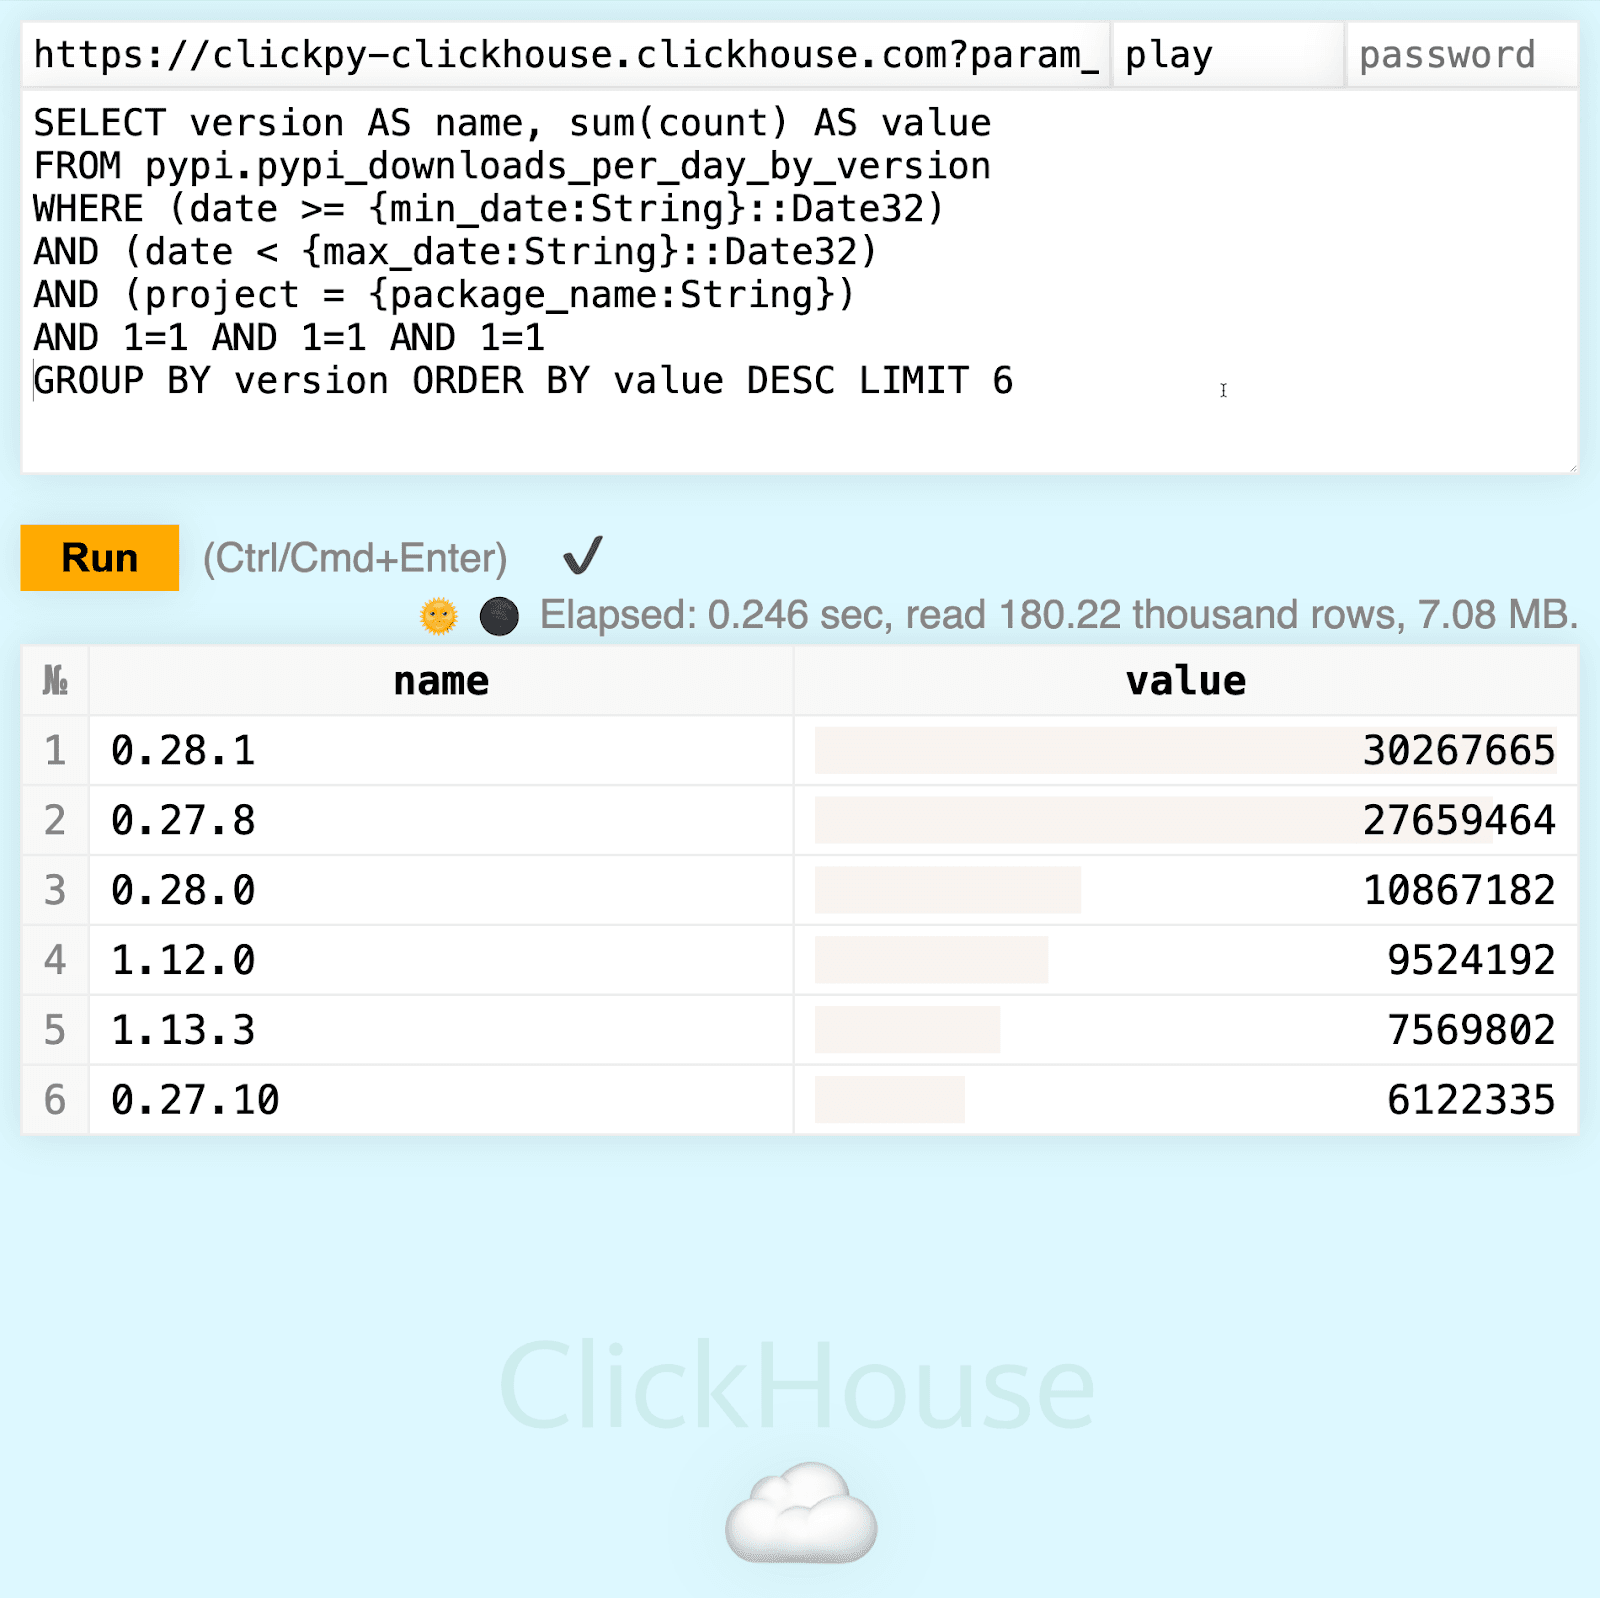Image resolution: width=1600 pixels, height=1598 pixels.
Task: Select version cell 1.12.0
Action: [x=441, y=960]
